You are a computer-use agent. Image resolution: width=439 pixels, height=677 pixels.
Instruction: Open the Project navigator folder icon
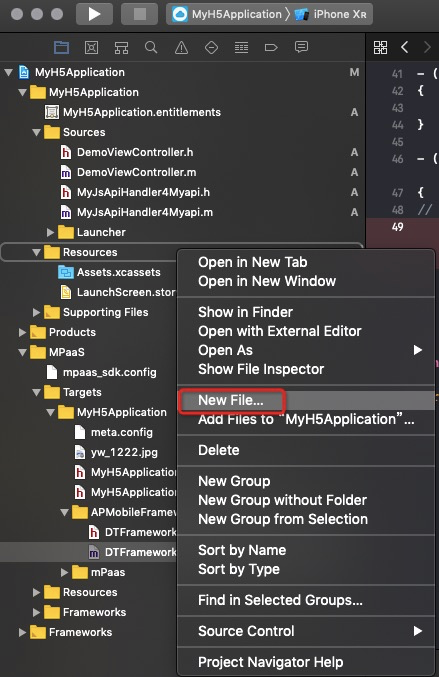click(61, 47)
